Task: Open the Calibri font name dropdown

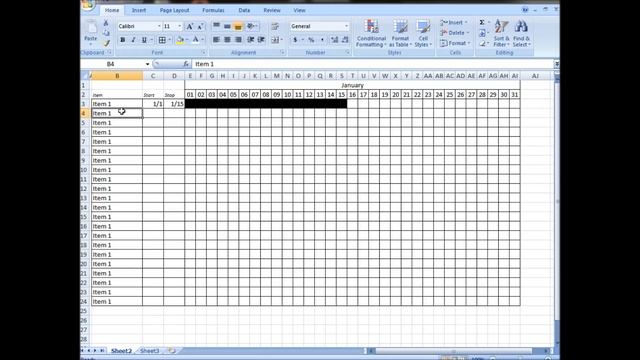Action: point(159,27)
